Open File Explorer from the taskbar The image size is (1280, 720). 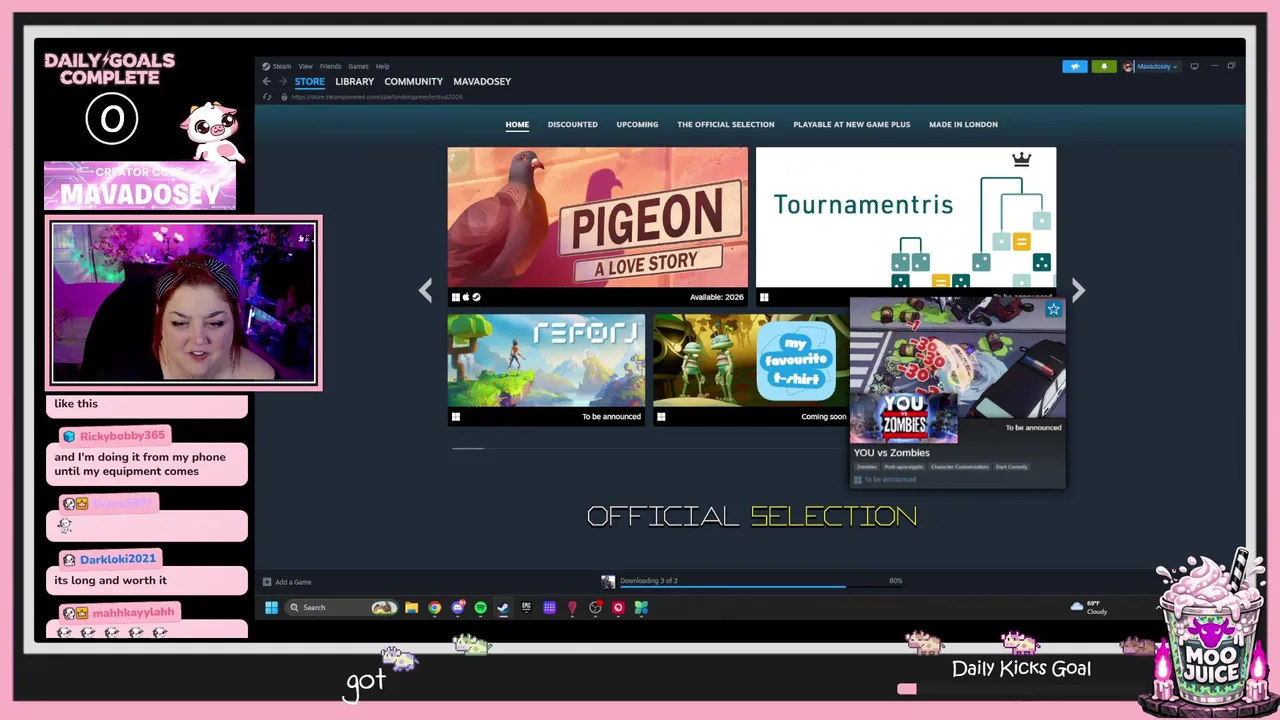pos(411,607)
